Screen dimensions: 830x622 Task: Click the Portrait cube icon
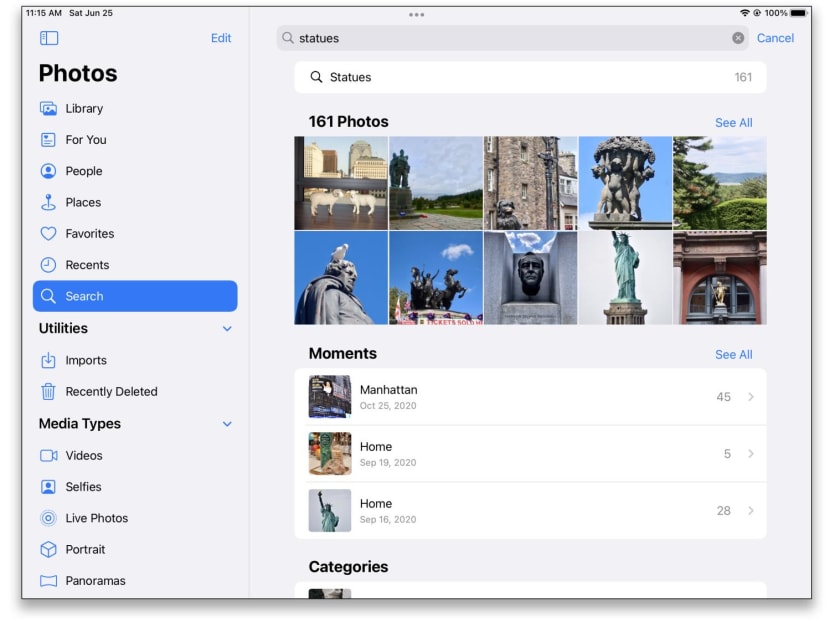48,549
